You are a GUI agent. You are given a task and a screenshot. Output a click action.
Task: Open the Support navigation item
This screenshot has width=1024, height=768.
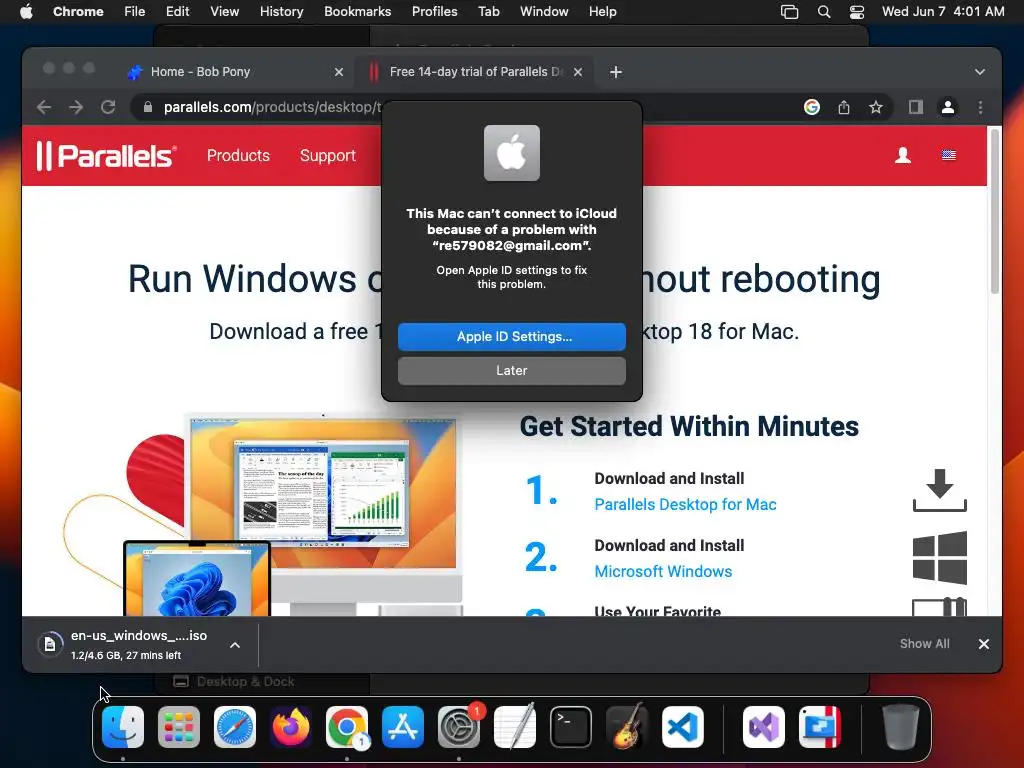(x=328, y=155)
